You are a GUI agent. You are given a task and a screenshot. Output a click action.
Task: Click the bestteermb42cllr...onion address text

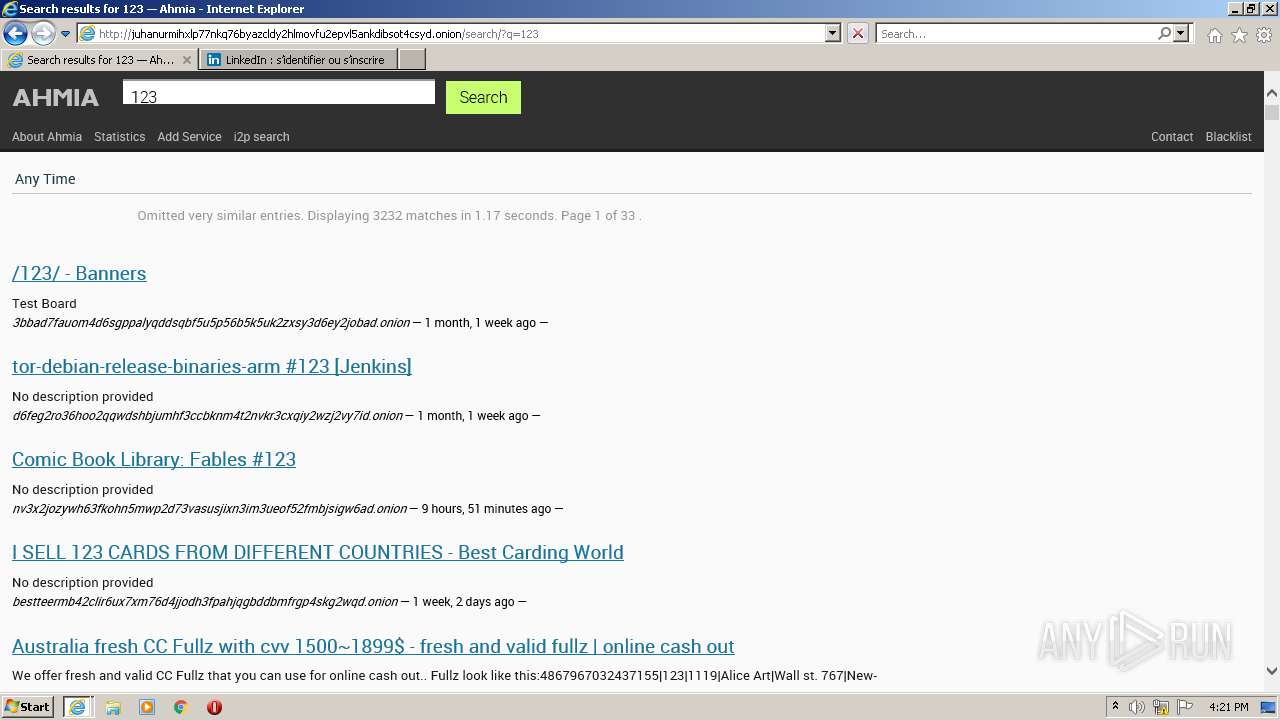(205, 602)
